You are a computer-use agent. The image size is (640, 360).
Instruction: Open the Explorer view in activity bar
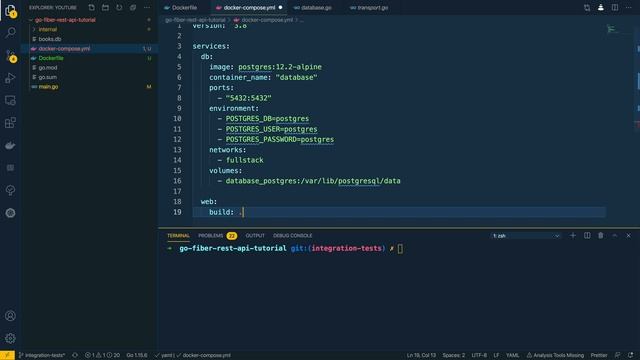point(10,11)
